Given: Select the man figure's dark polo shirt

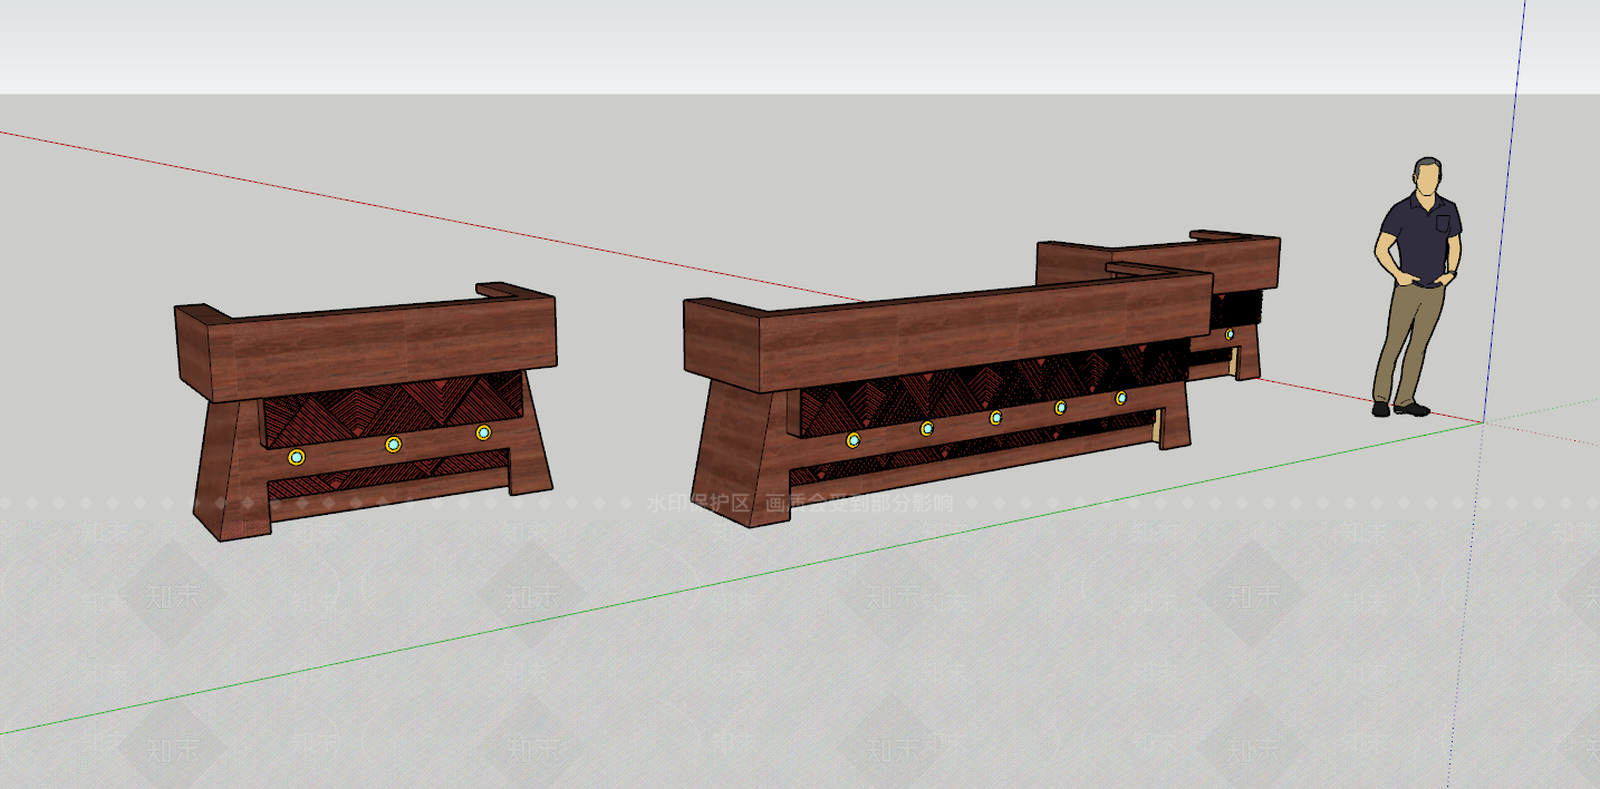Looking at the screenshot, I should 1420,235.
